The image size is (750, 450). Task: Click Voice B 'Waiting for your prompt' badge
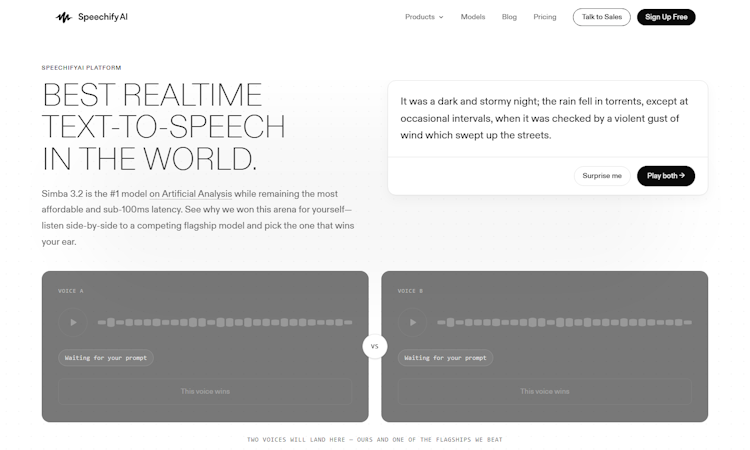coord(445,358)
